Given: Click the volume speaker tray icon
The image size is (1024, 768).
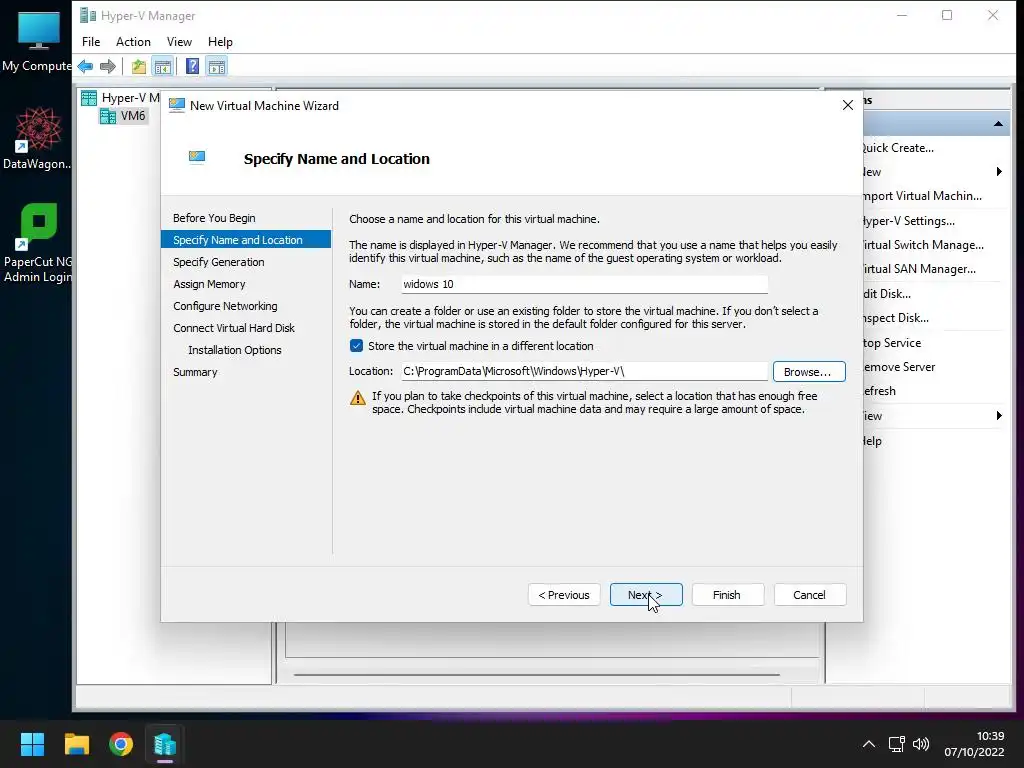Looking at the screenshot, I should coord(921,744).
